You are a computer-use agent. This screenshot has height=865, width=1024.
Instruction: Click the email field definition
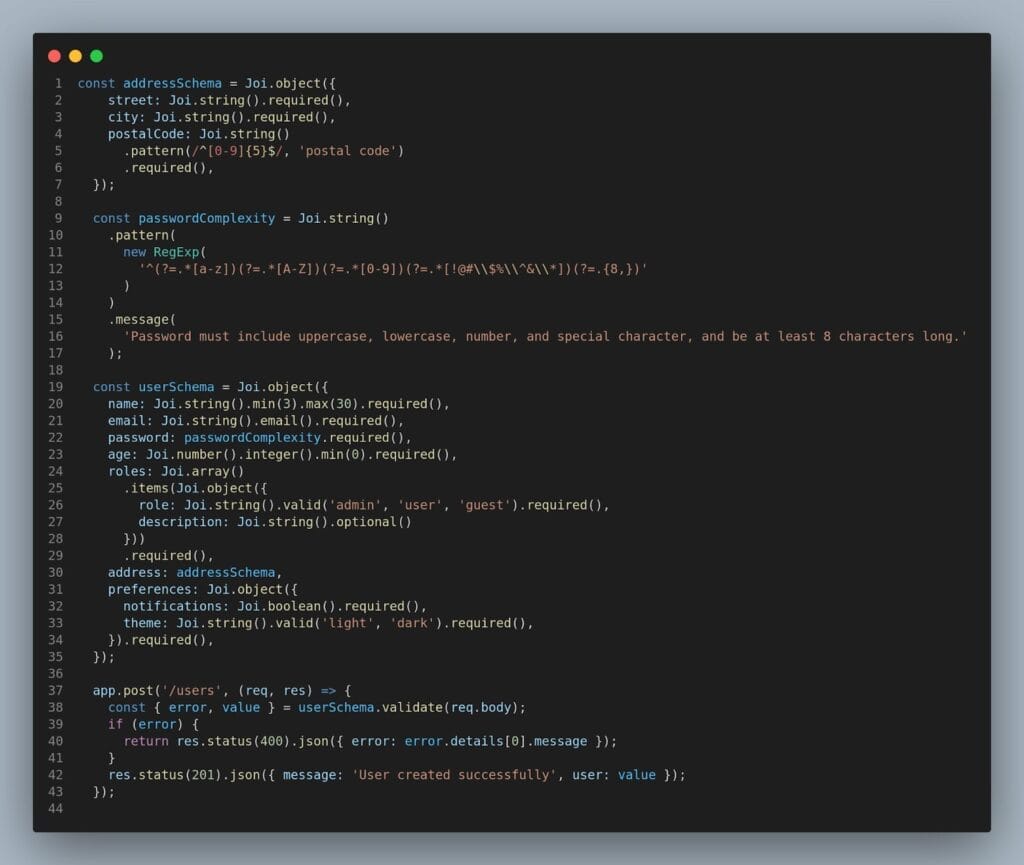click(x=250, y=420)
